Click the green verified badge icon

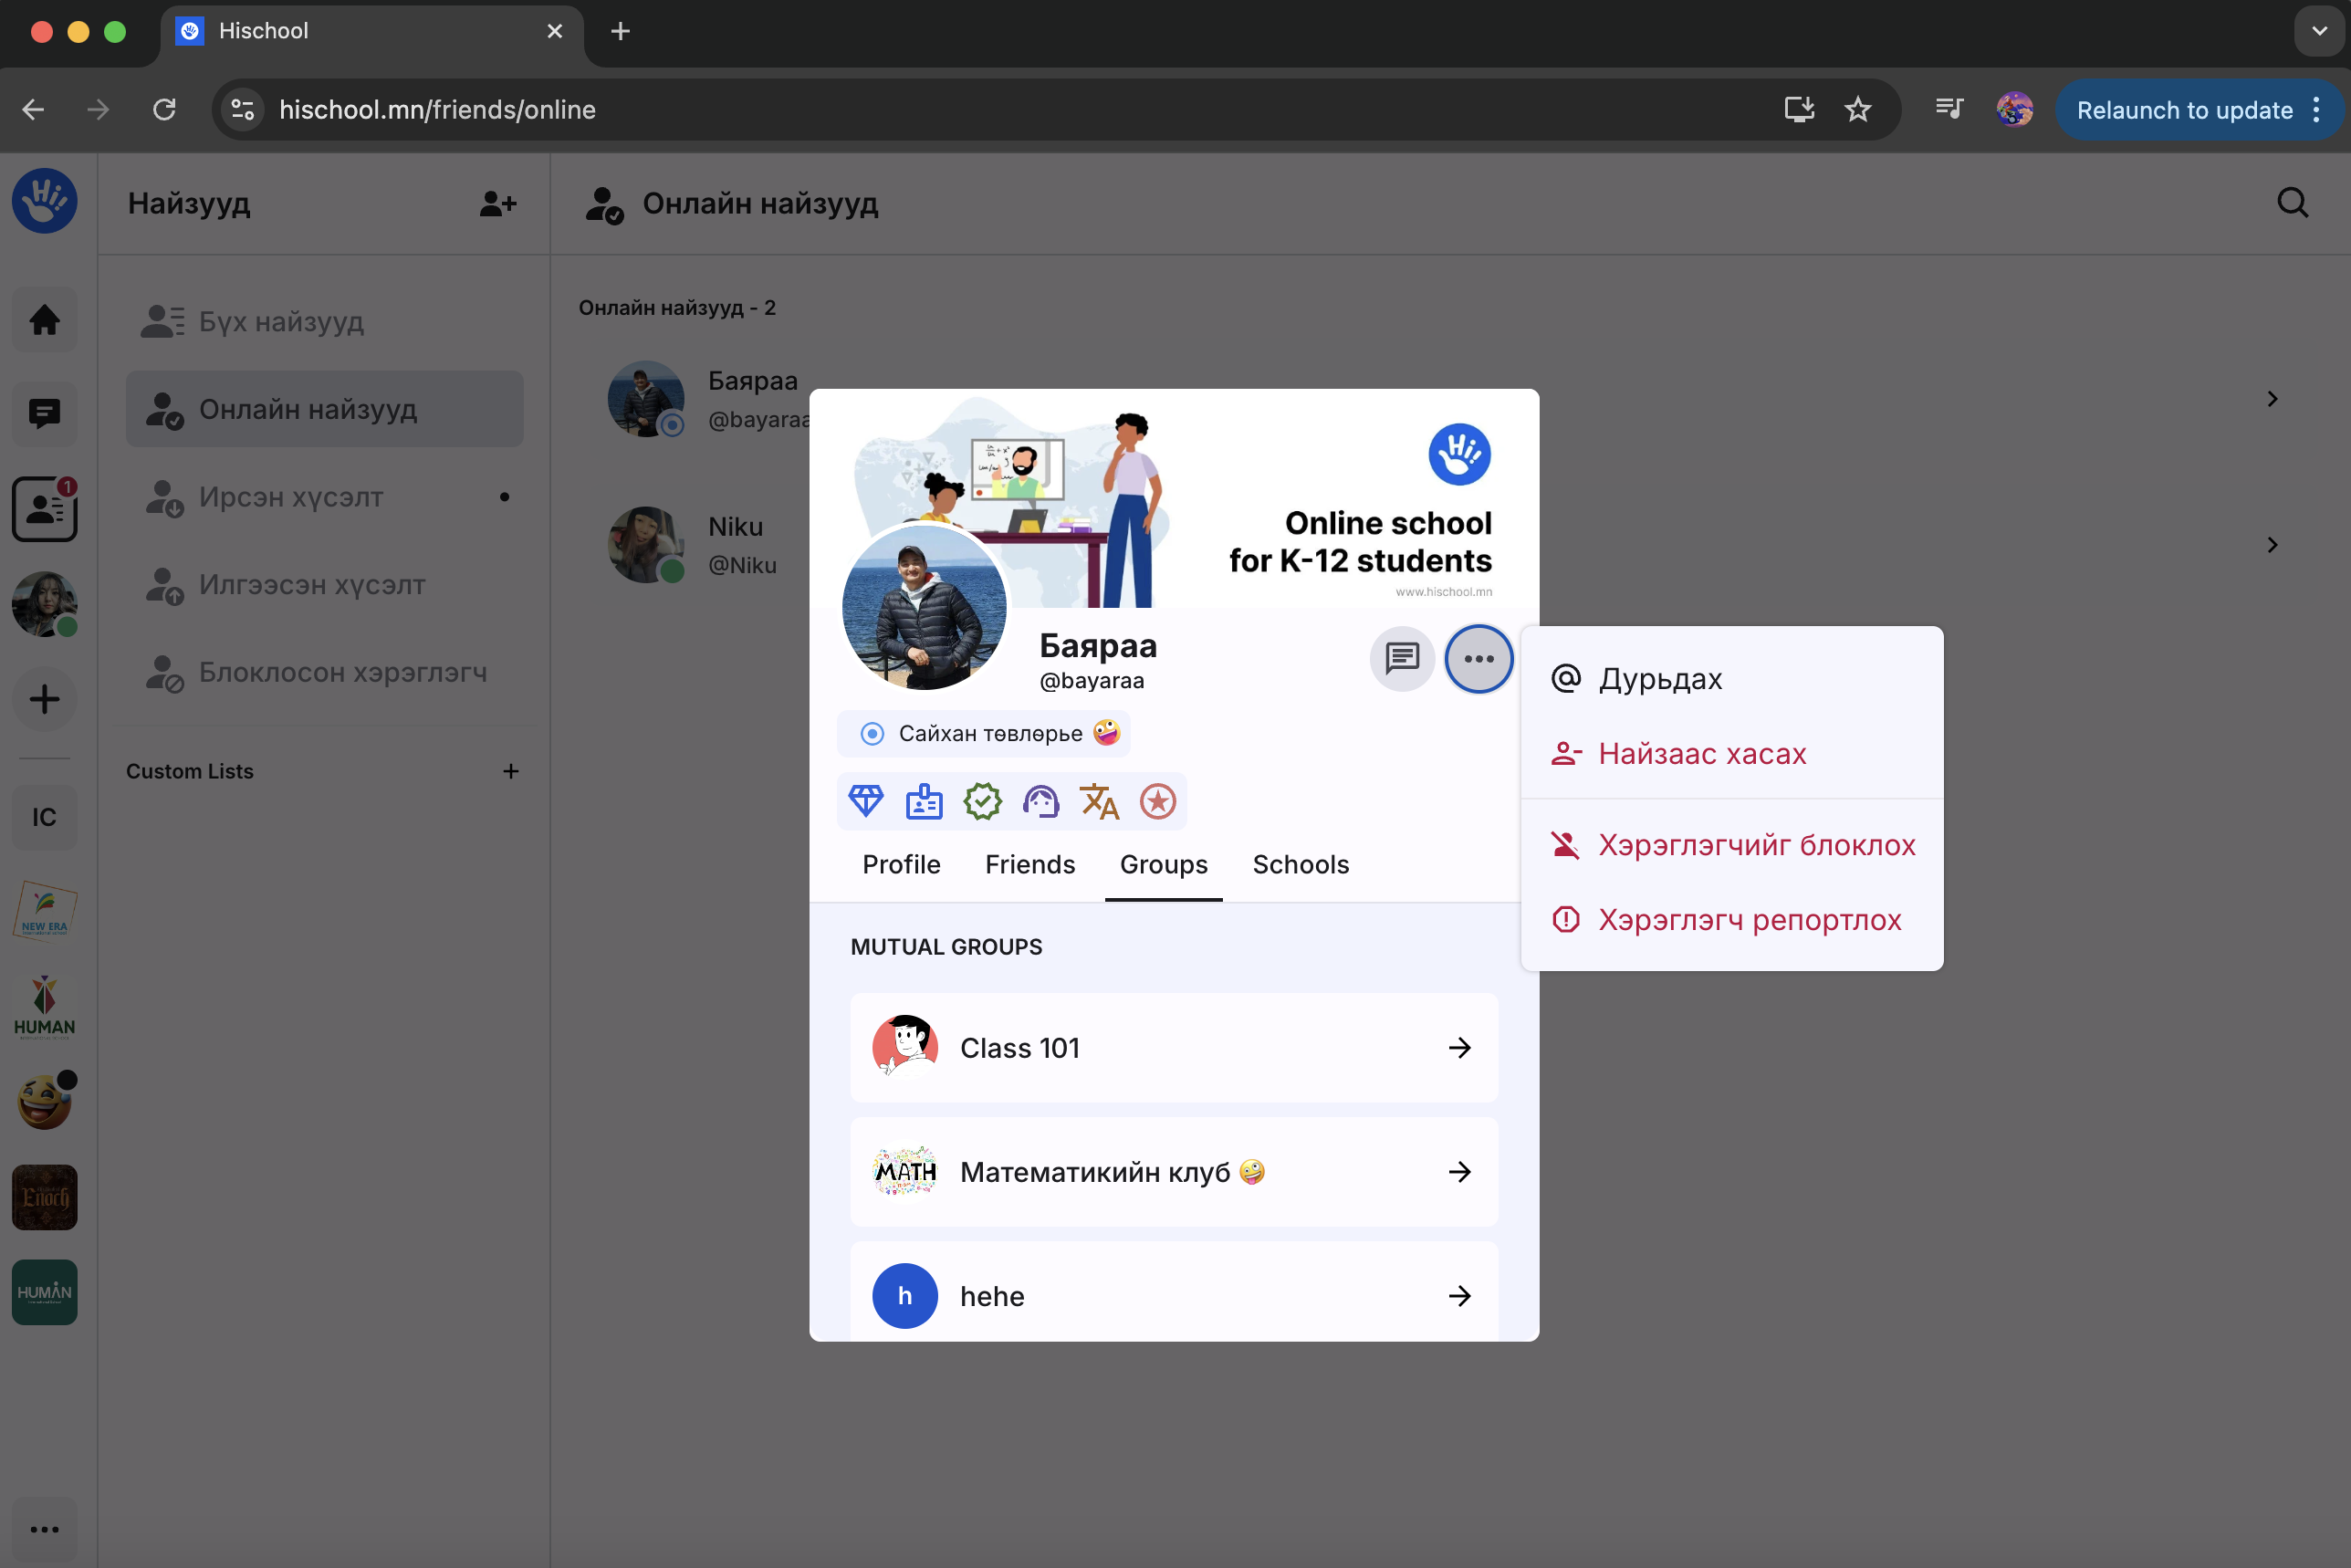pyautogui.click(x=982, y=801)
